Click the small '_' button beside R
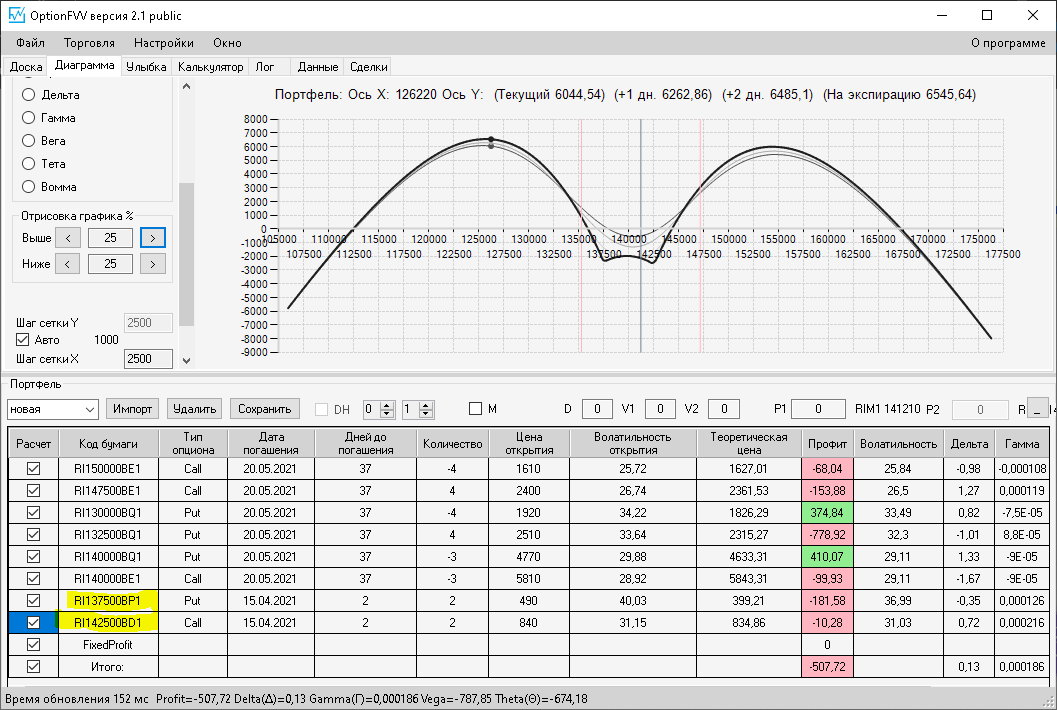This screenshot has height=710, width=1057. [x=1037, y=409]
